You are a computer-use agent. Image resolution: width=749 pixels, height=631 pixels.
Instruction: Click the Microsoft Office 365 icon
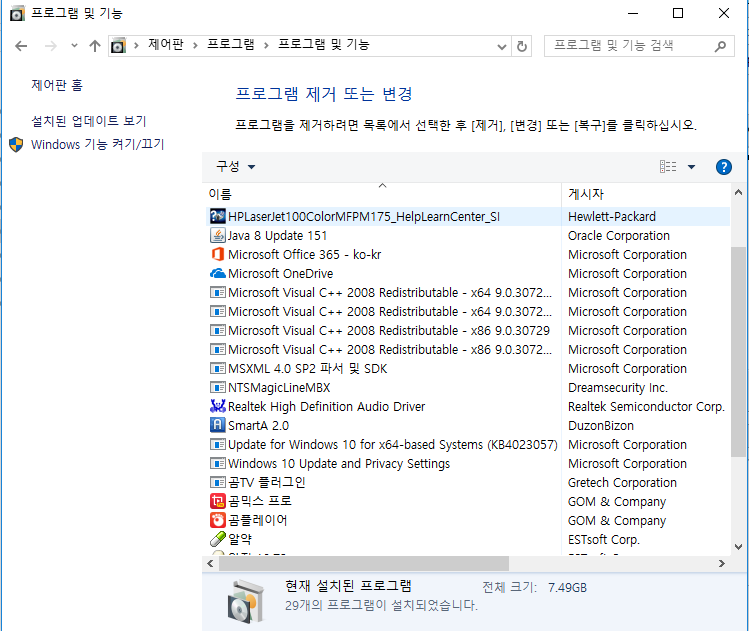(218, 254)
